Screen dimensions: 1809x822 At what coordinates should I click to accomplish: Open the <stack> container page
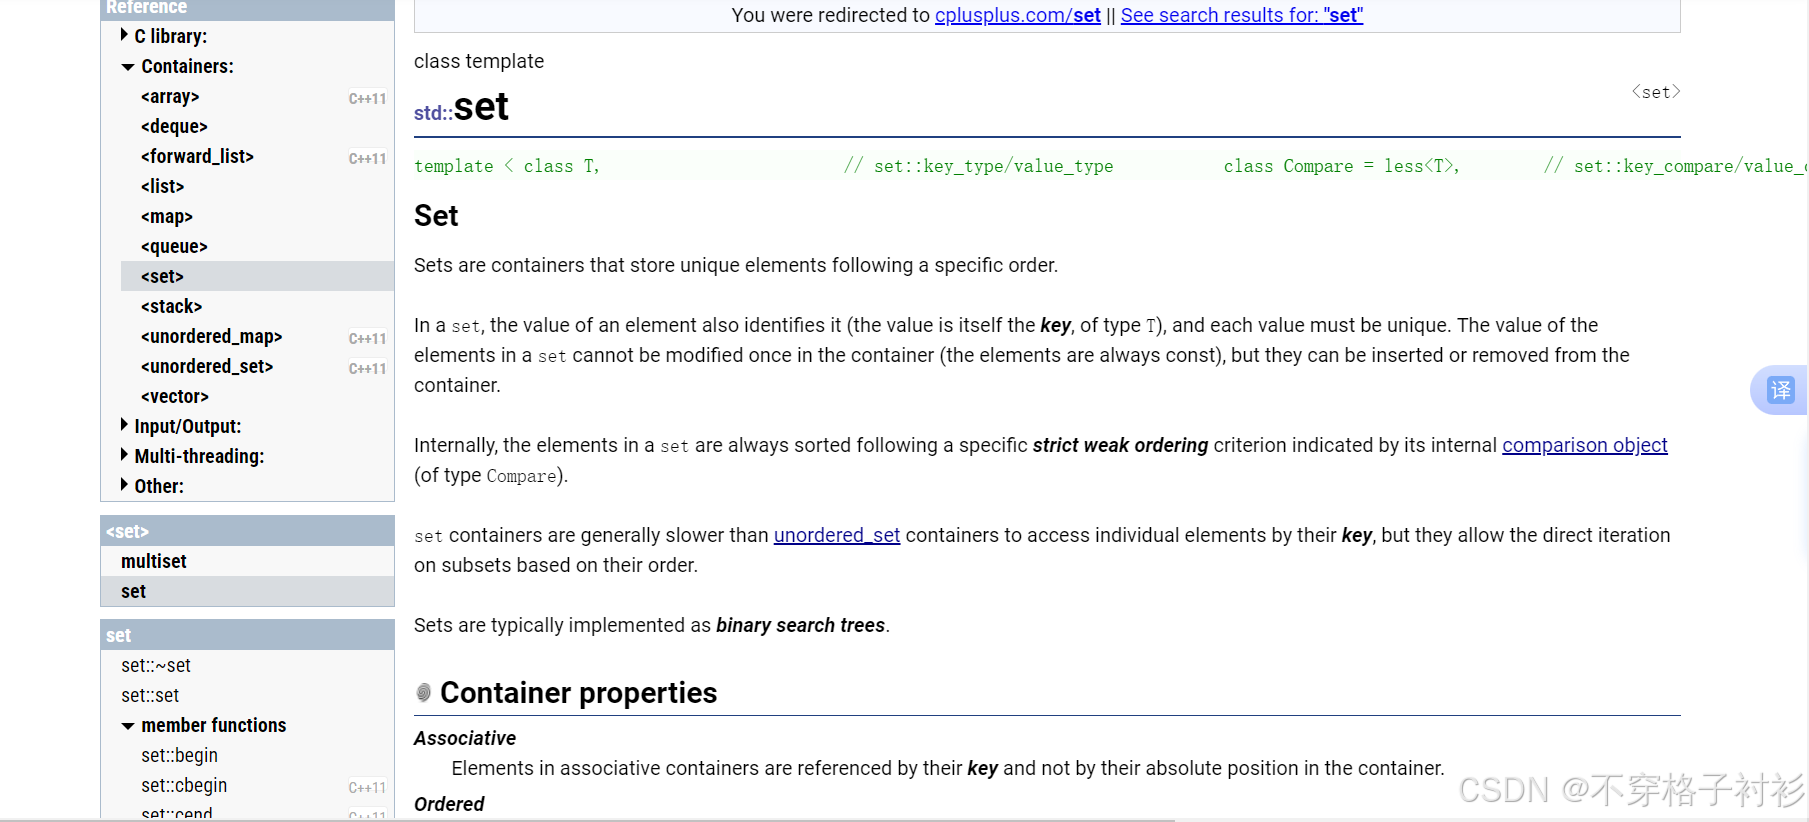[x=171, y=306]
